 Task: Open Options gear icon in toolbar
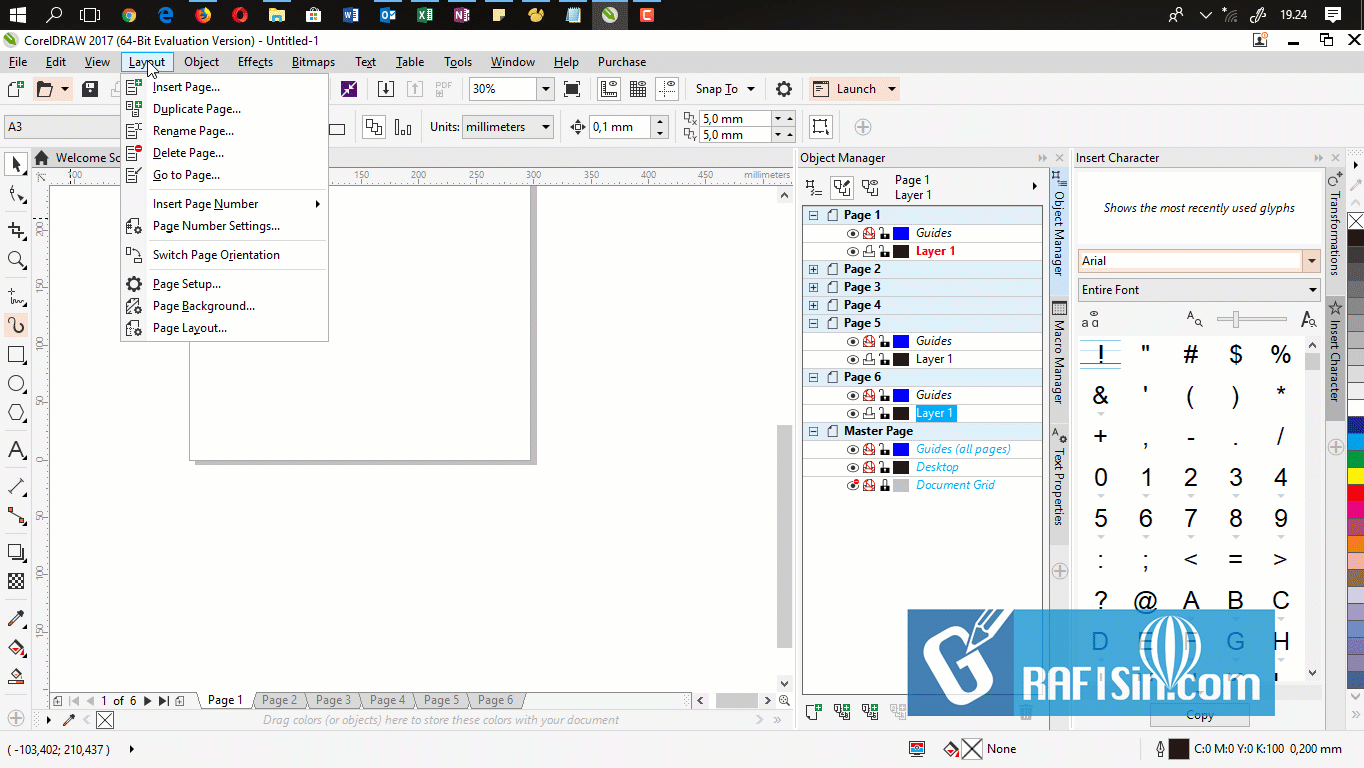(784, 89)
